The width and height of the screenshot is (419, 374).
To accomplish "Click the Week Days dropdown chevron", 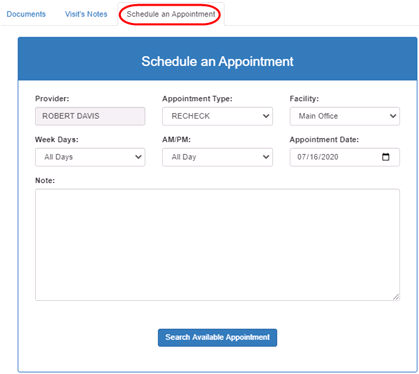I will 138,157.
